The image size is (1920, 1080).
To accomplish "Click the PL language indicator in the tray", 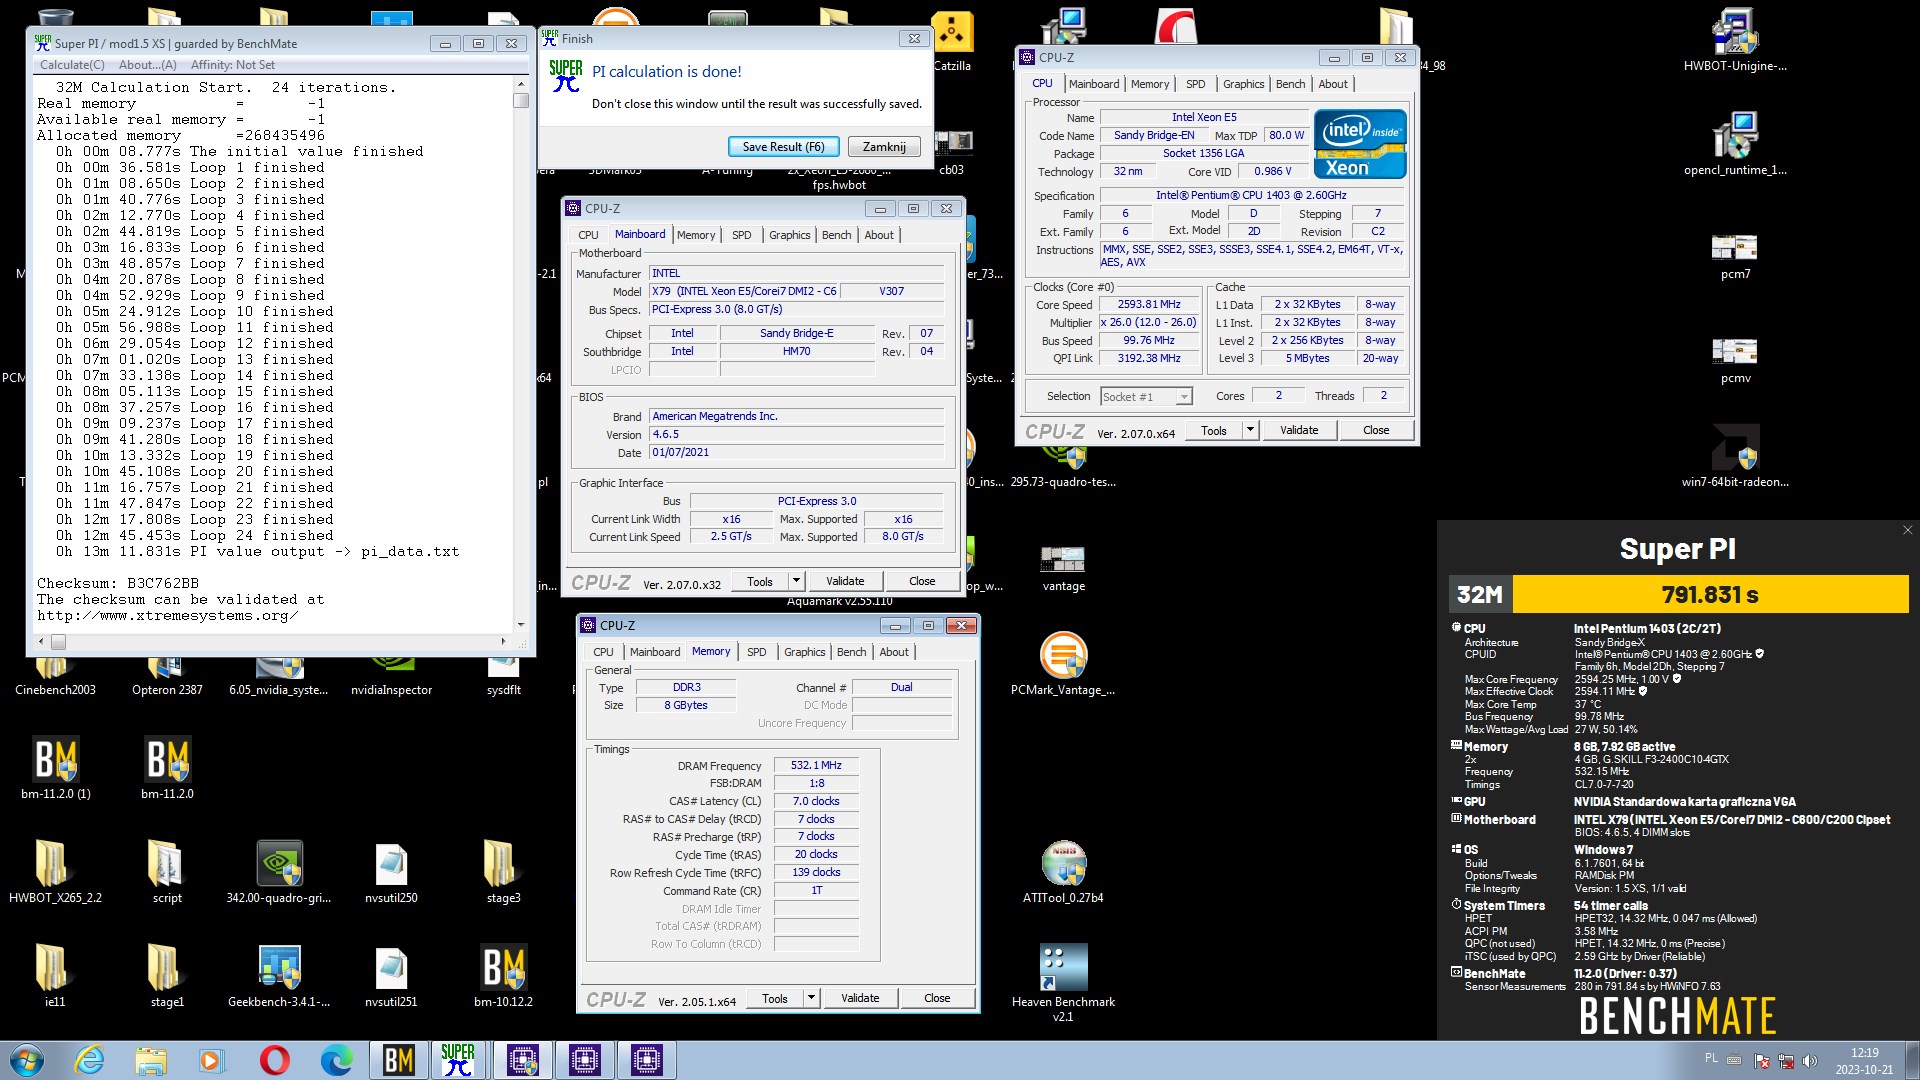I will [1711, 1058].
